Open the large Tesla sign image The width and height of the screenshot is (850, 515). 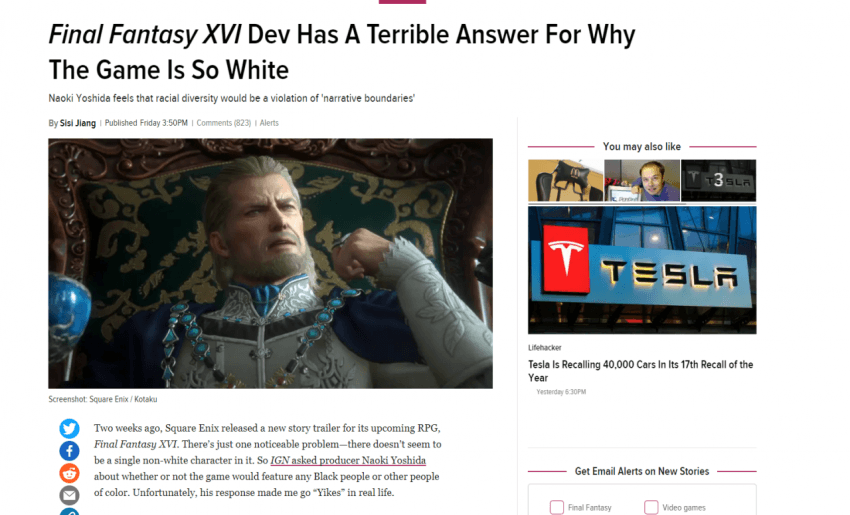(x=642, y=270)
